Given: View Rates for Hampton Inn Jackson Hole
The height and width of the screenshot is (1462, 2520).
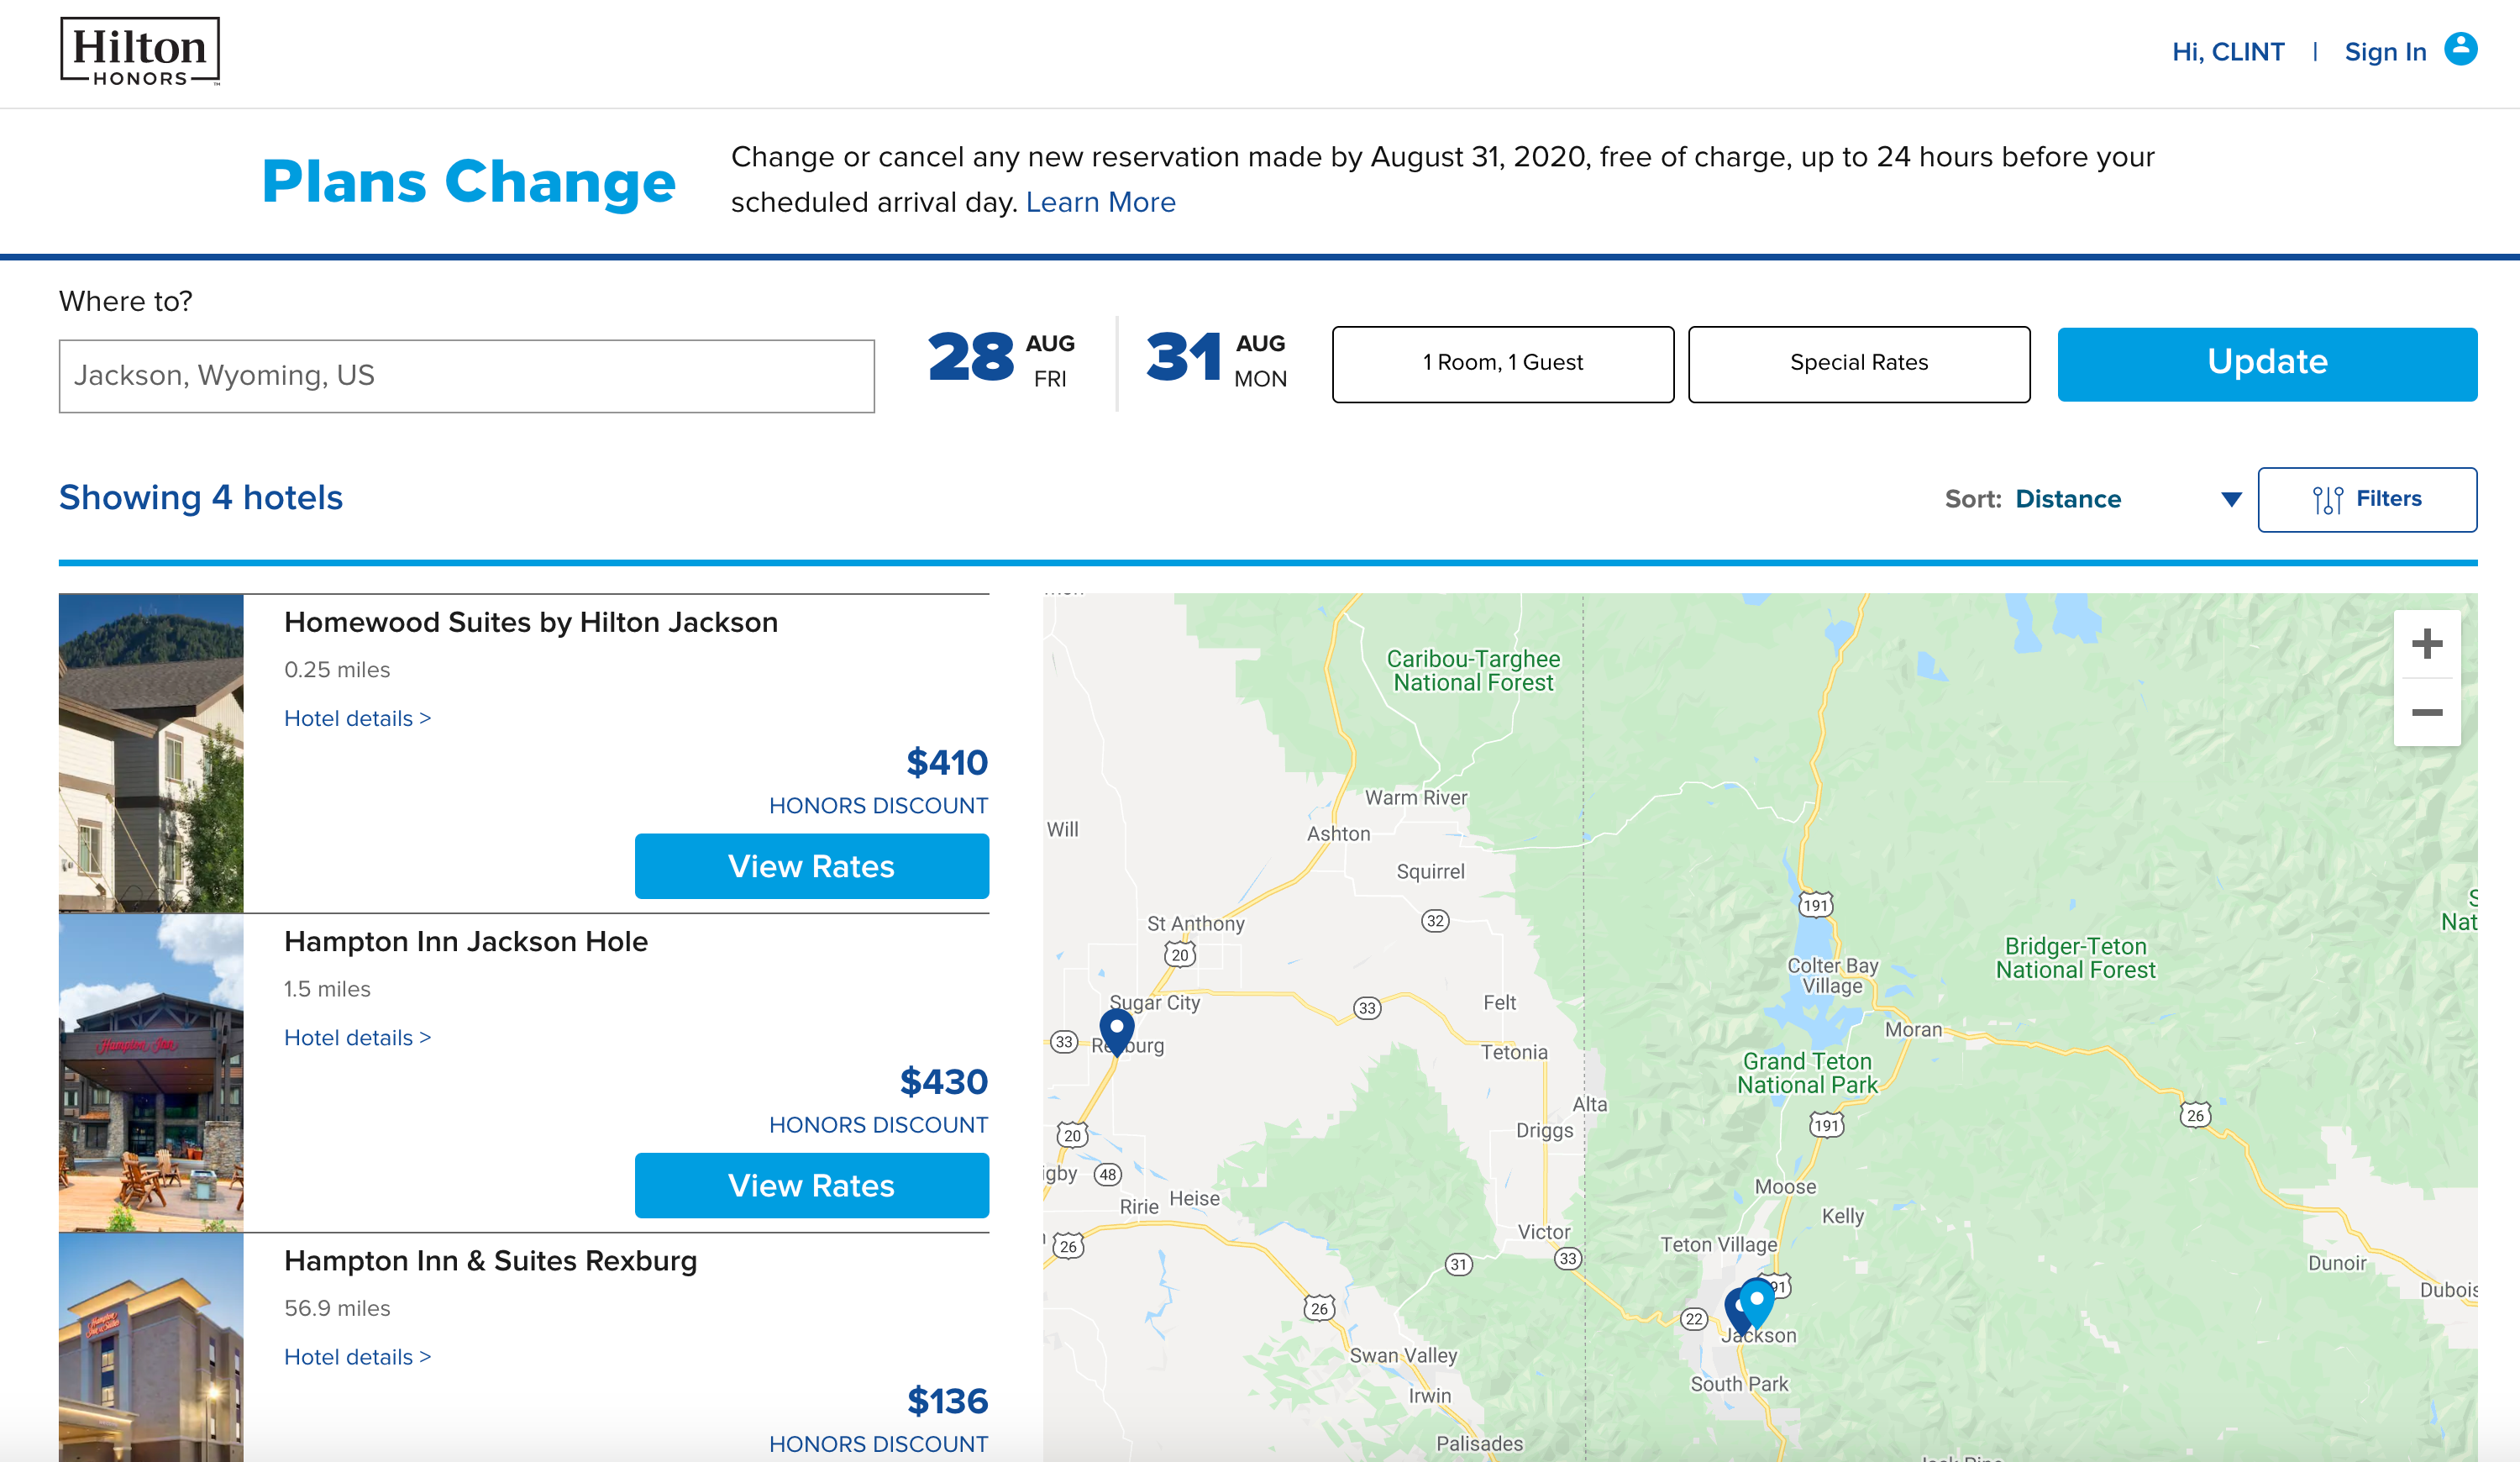Looking at the screenshot, I should pos(811,1185).
